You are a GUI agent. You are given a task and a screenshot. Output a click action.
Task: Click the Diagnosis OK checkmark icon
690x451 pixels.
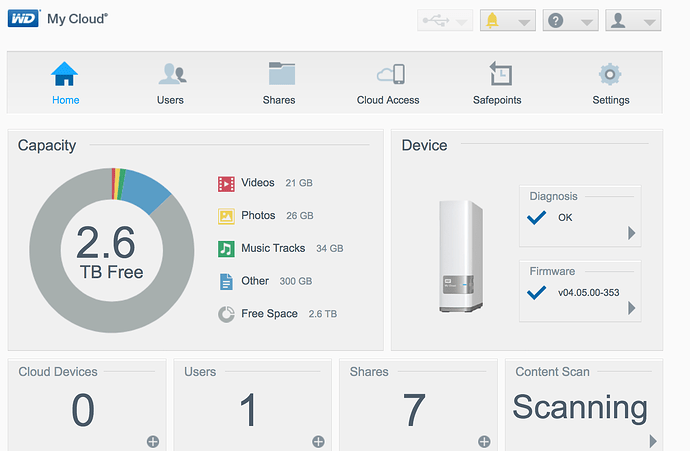tap(536, 217)
